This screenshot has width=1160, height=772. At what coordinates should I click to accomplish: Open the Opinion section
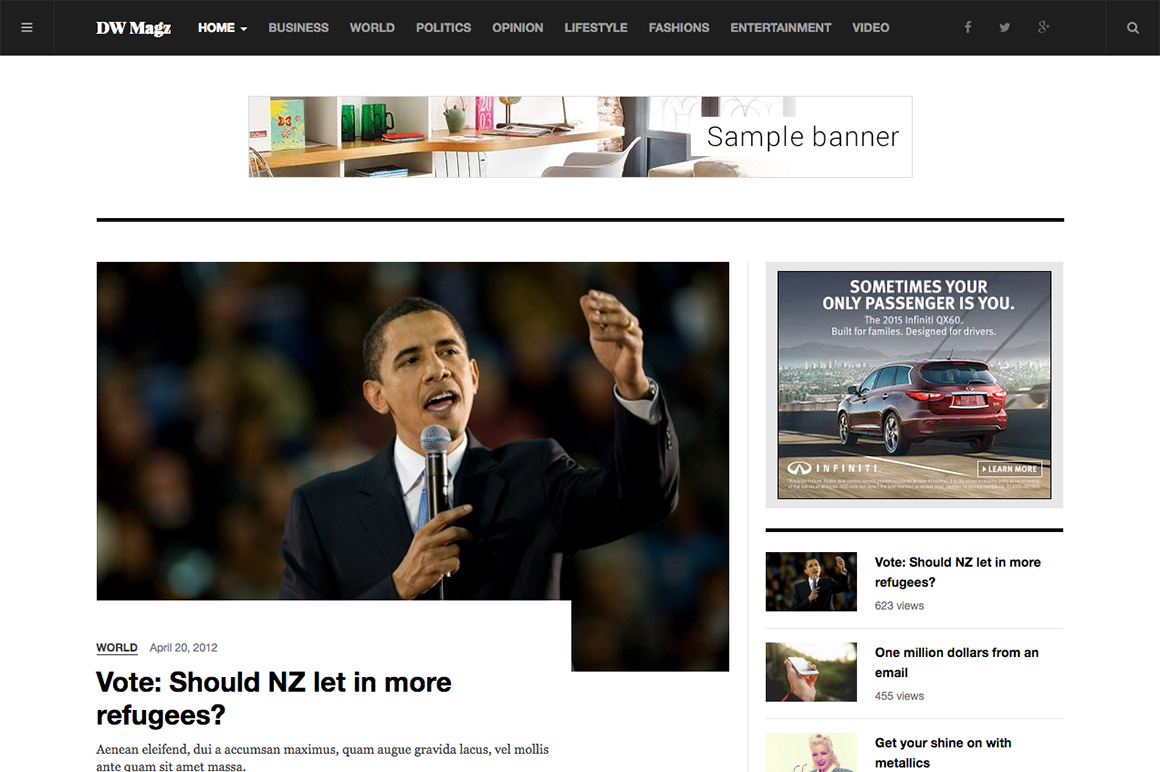point(518,28)
